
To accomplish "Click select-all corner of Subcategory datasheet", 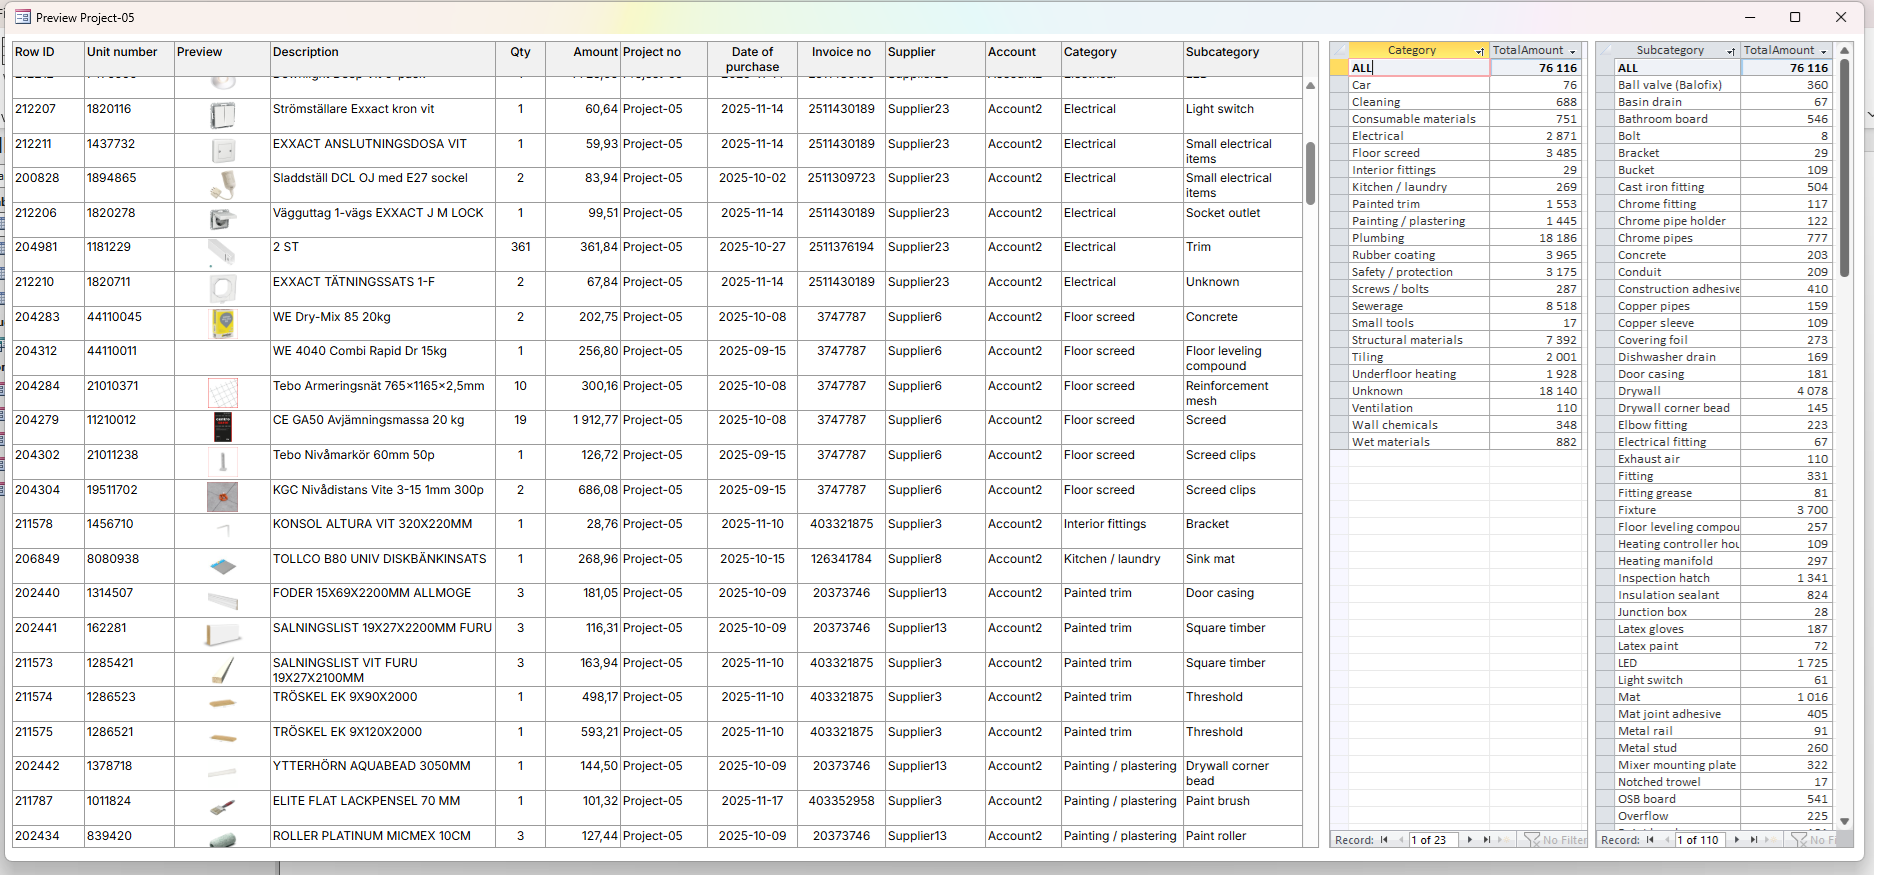I will coord(1605,50).
